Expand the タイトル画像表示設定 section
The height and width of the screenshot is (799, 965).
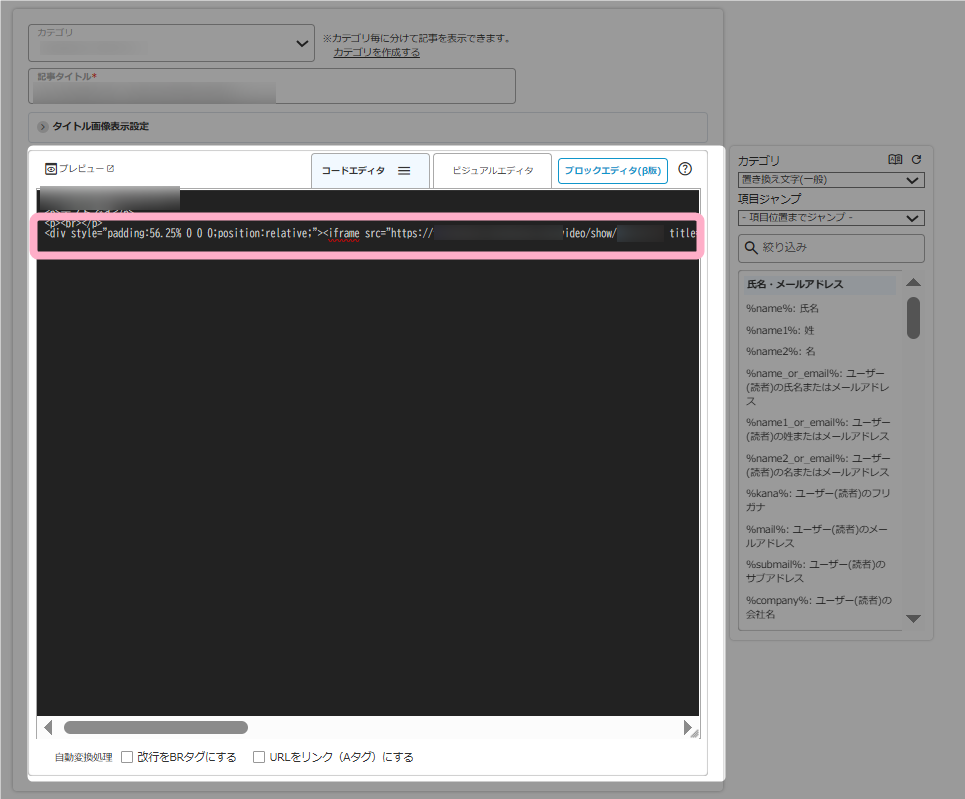pos(43,127)
